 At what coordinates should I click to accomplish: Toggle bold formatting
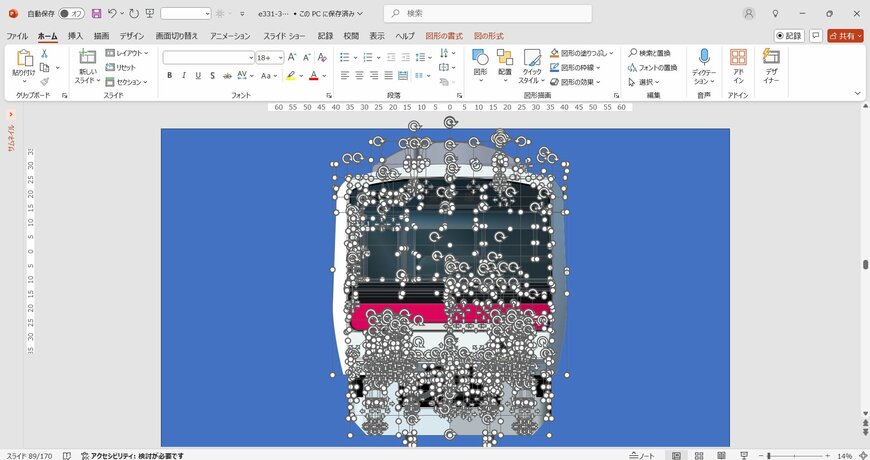pos(170,75)
